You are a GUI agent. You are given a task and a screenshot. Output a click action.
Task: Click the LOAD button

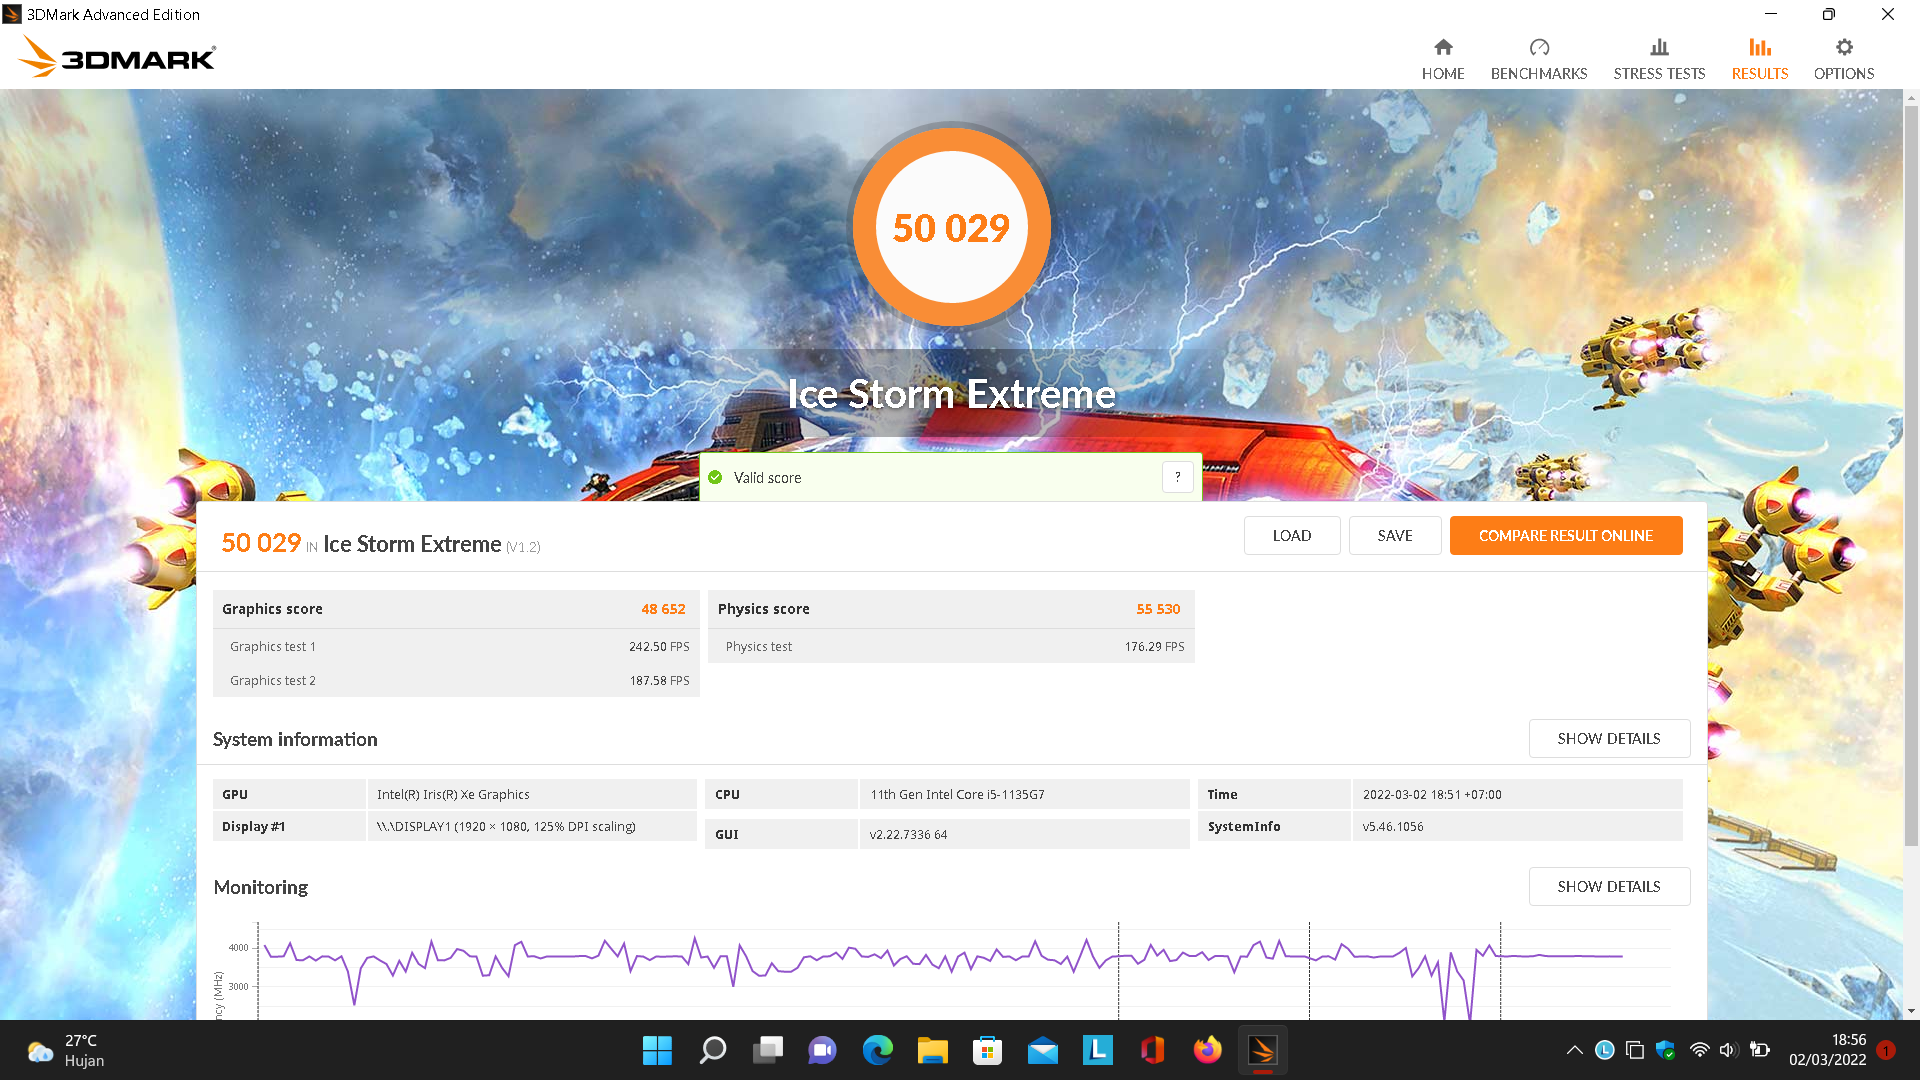[x=1292, y=536]
